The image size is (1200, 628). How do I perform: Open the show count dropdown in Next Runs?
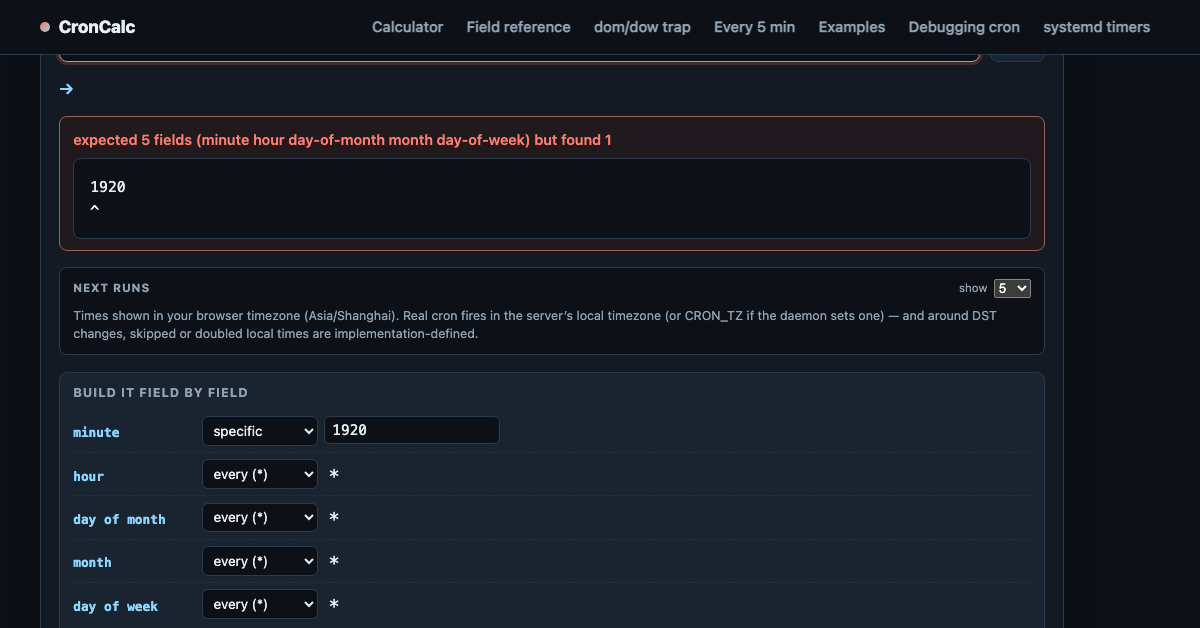(x=1012, y=288)
